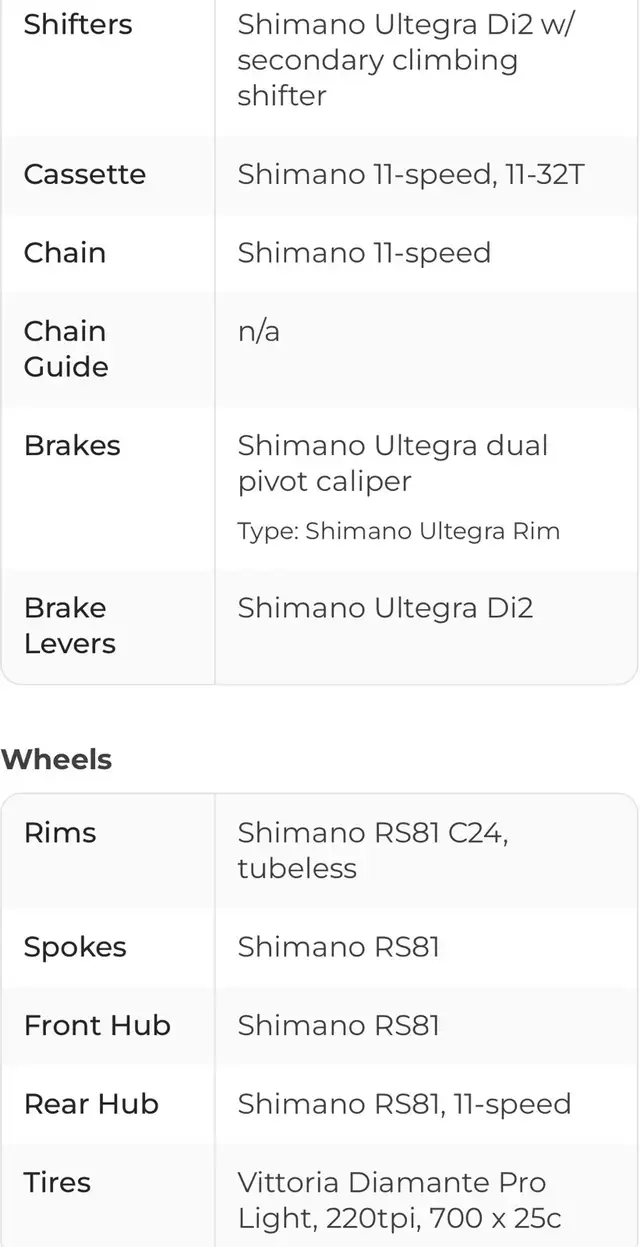Select the 11-32T cassette value
Screen dimensions: 640x1247
(410, 174)
